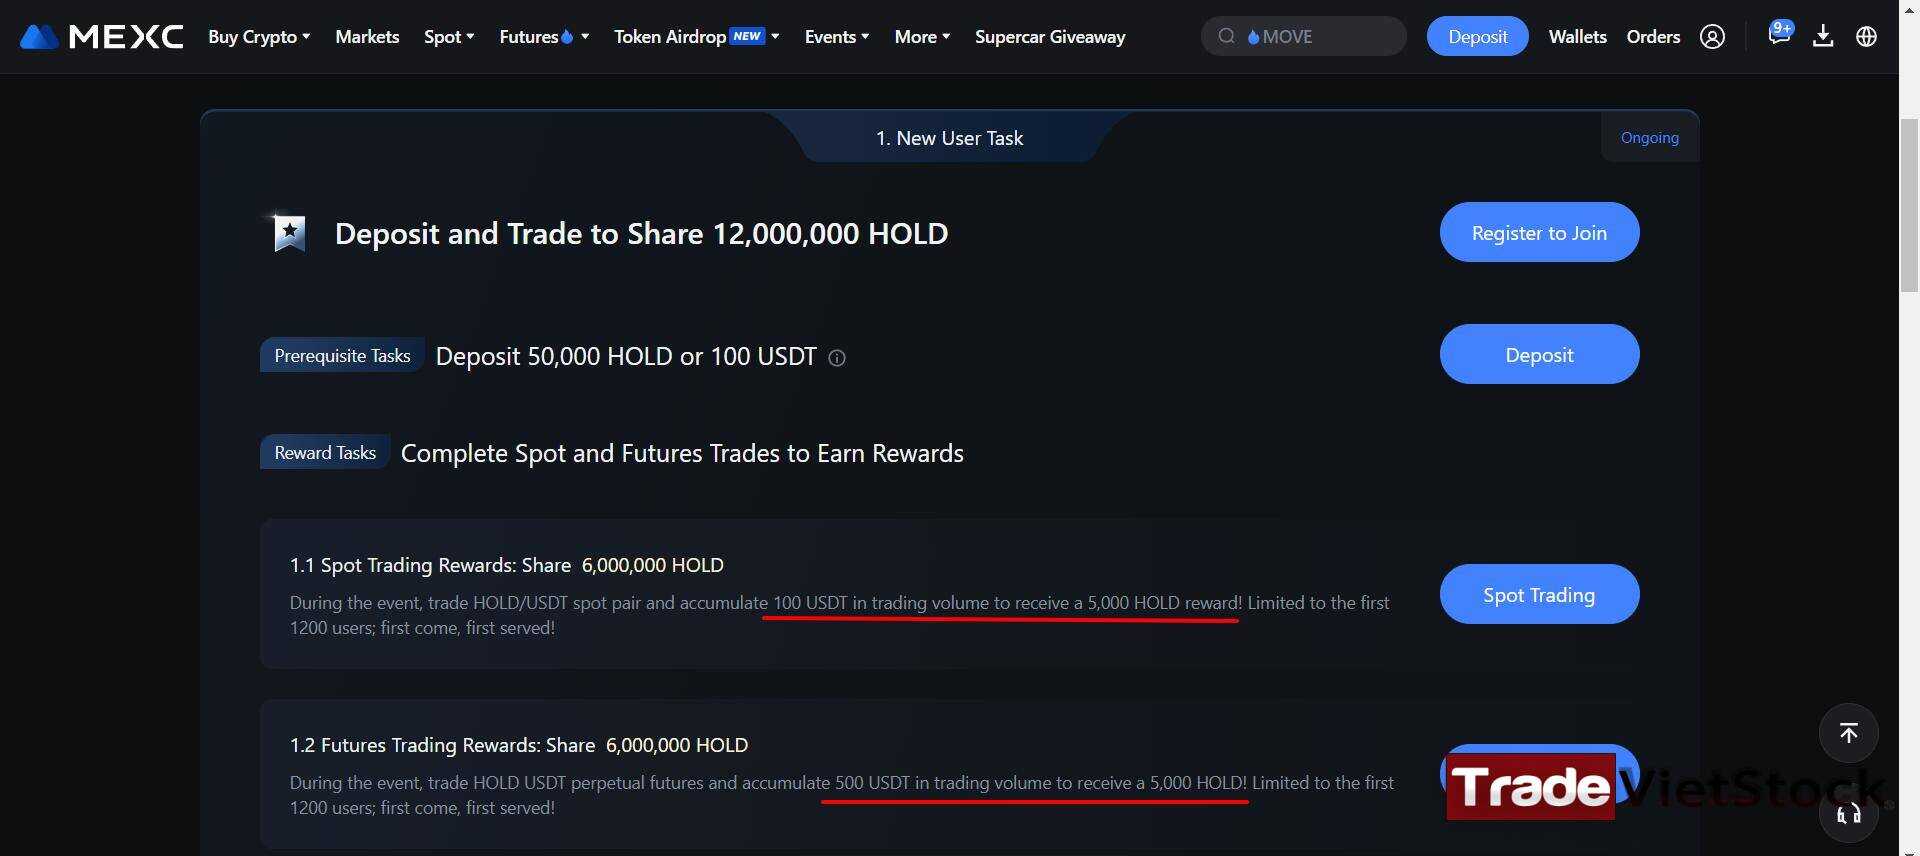Screen dimensions: 1920x856
Task: Click the info icon beside Deposit 100 USDT
Action: 837,358
